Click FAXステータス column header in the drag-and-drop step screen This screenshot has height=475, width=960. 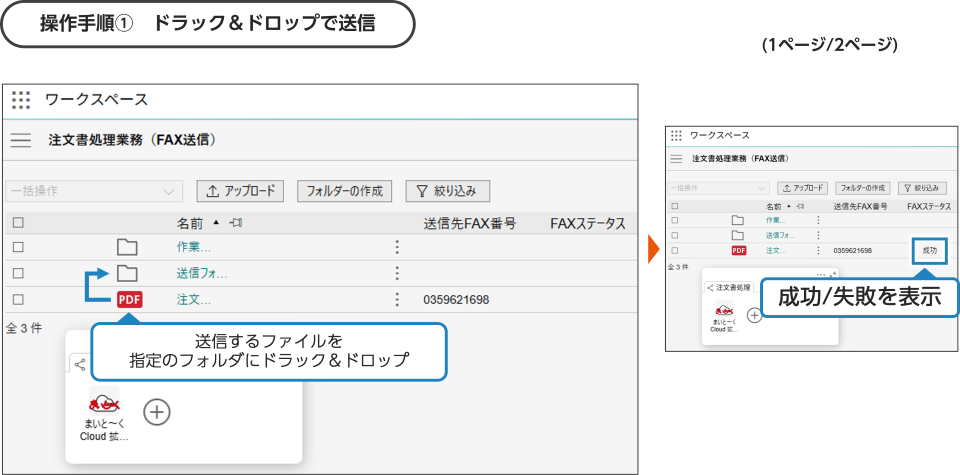[x=588, y=224]
